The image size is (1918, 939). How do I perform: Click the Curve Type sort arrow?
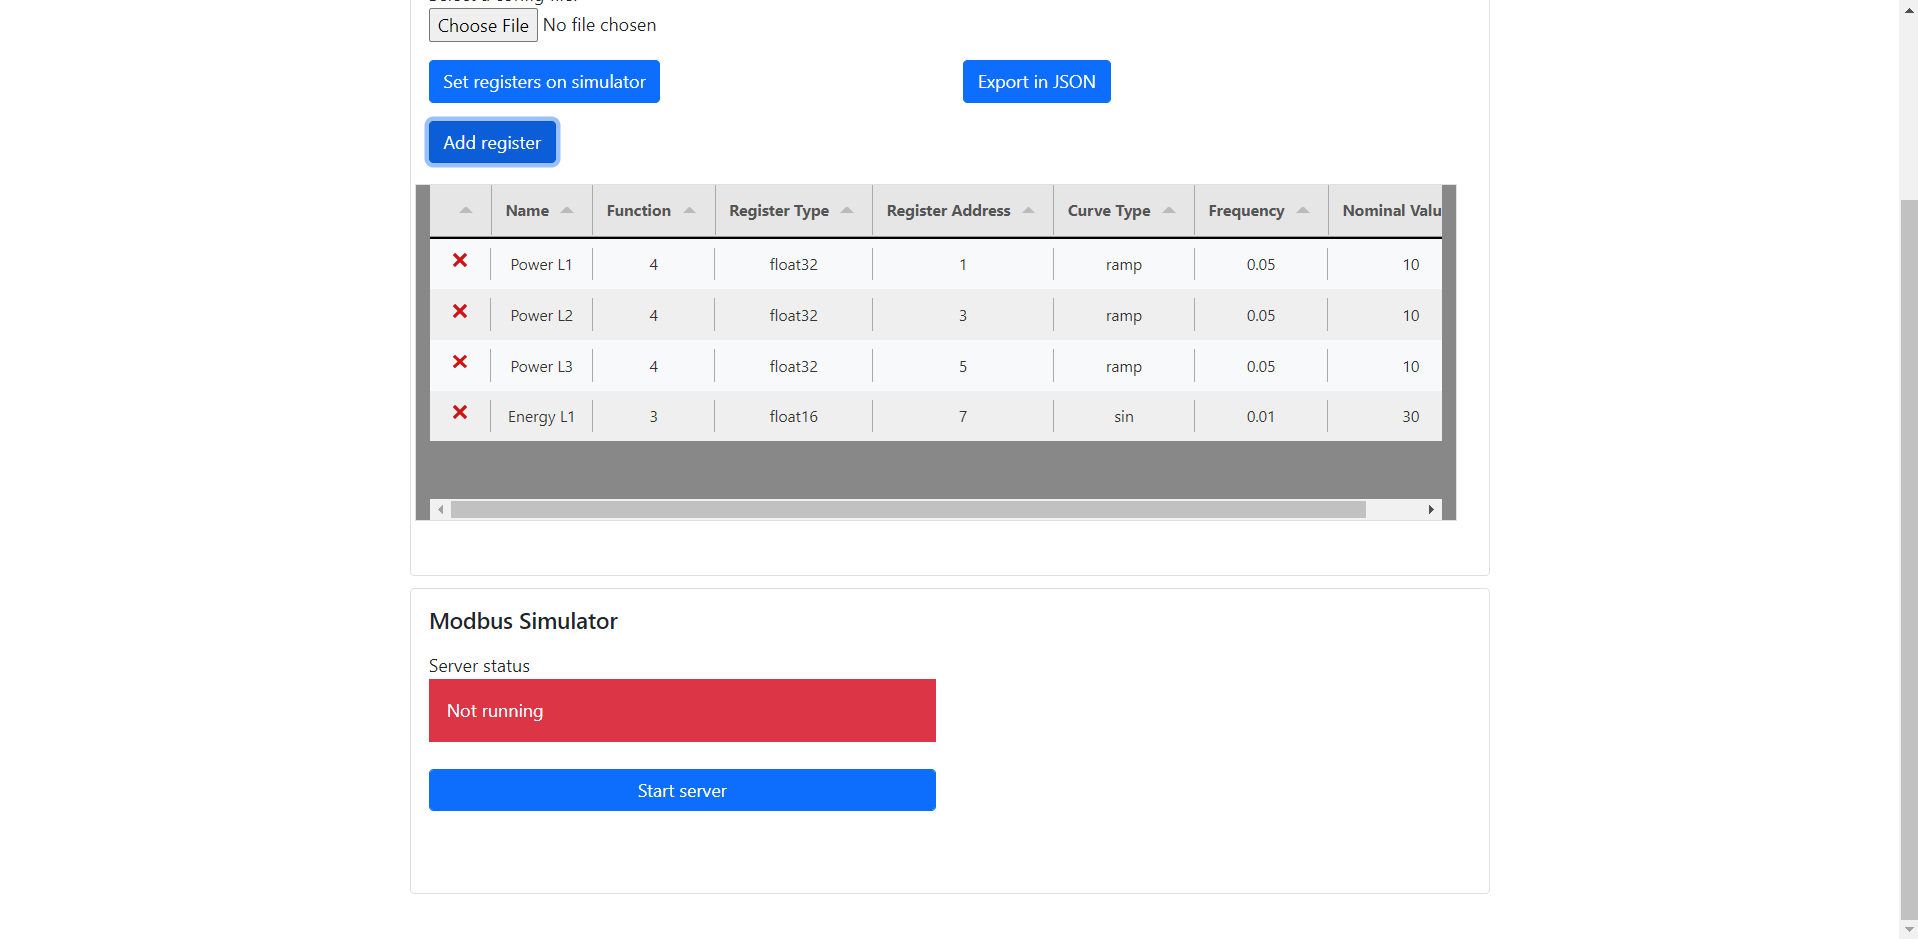[1169, 210]
